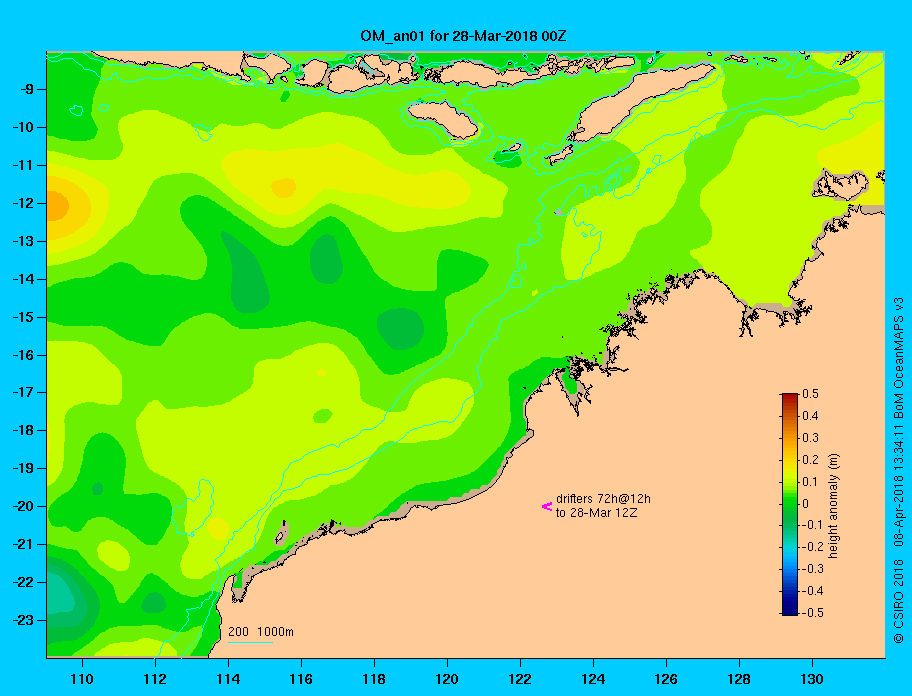Click the vertical CSIRO 2018 BoM OceanMAPS copyright text
Image resolution: width=912 pixels, height=696 pixels.
click(x=899, y=469)
